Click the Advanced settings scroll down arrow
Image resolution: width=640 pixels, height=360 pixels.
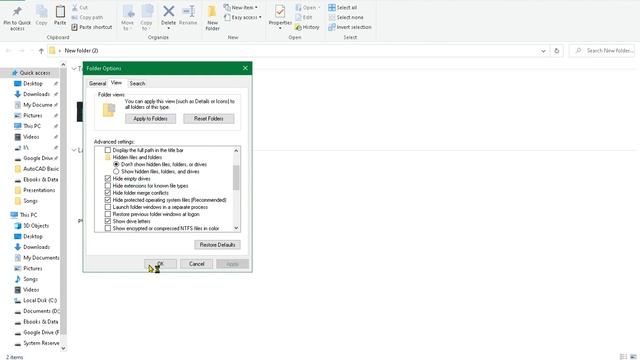point(236,228)
